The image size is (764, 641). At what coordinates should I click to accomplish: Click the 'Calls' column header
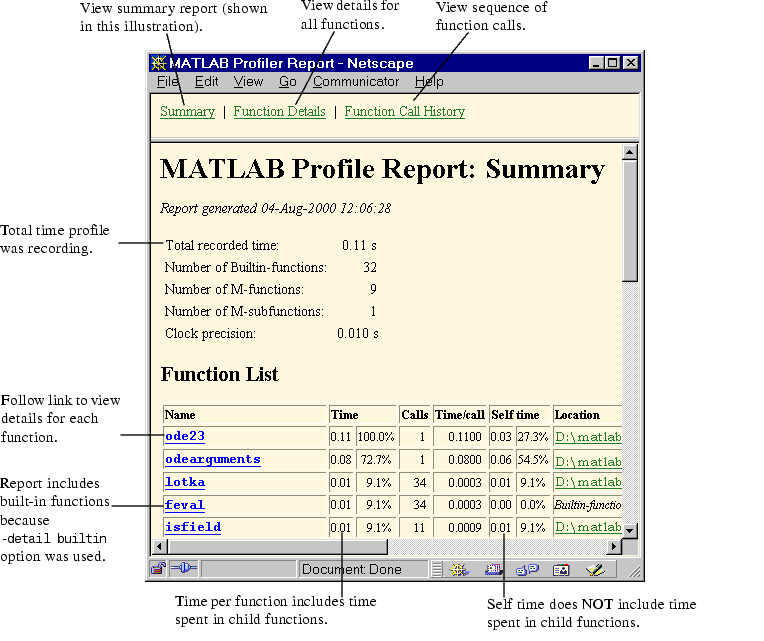[x=415, y=415]
